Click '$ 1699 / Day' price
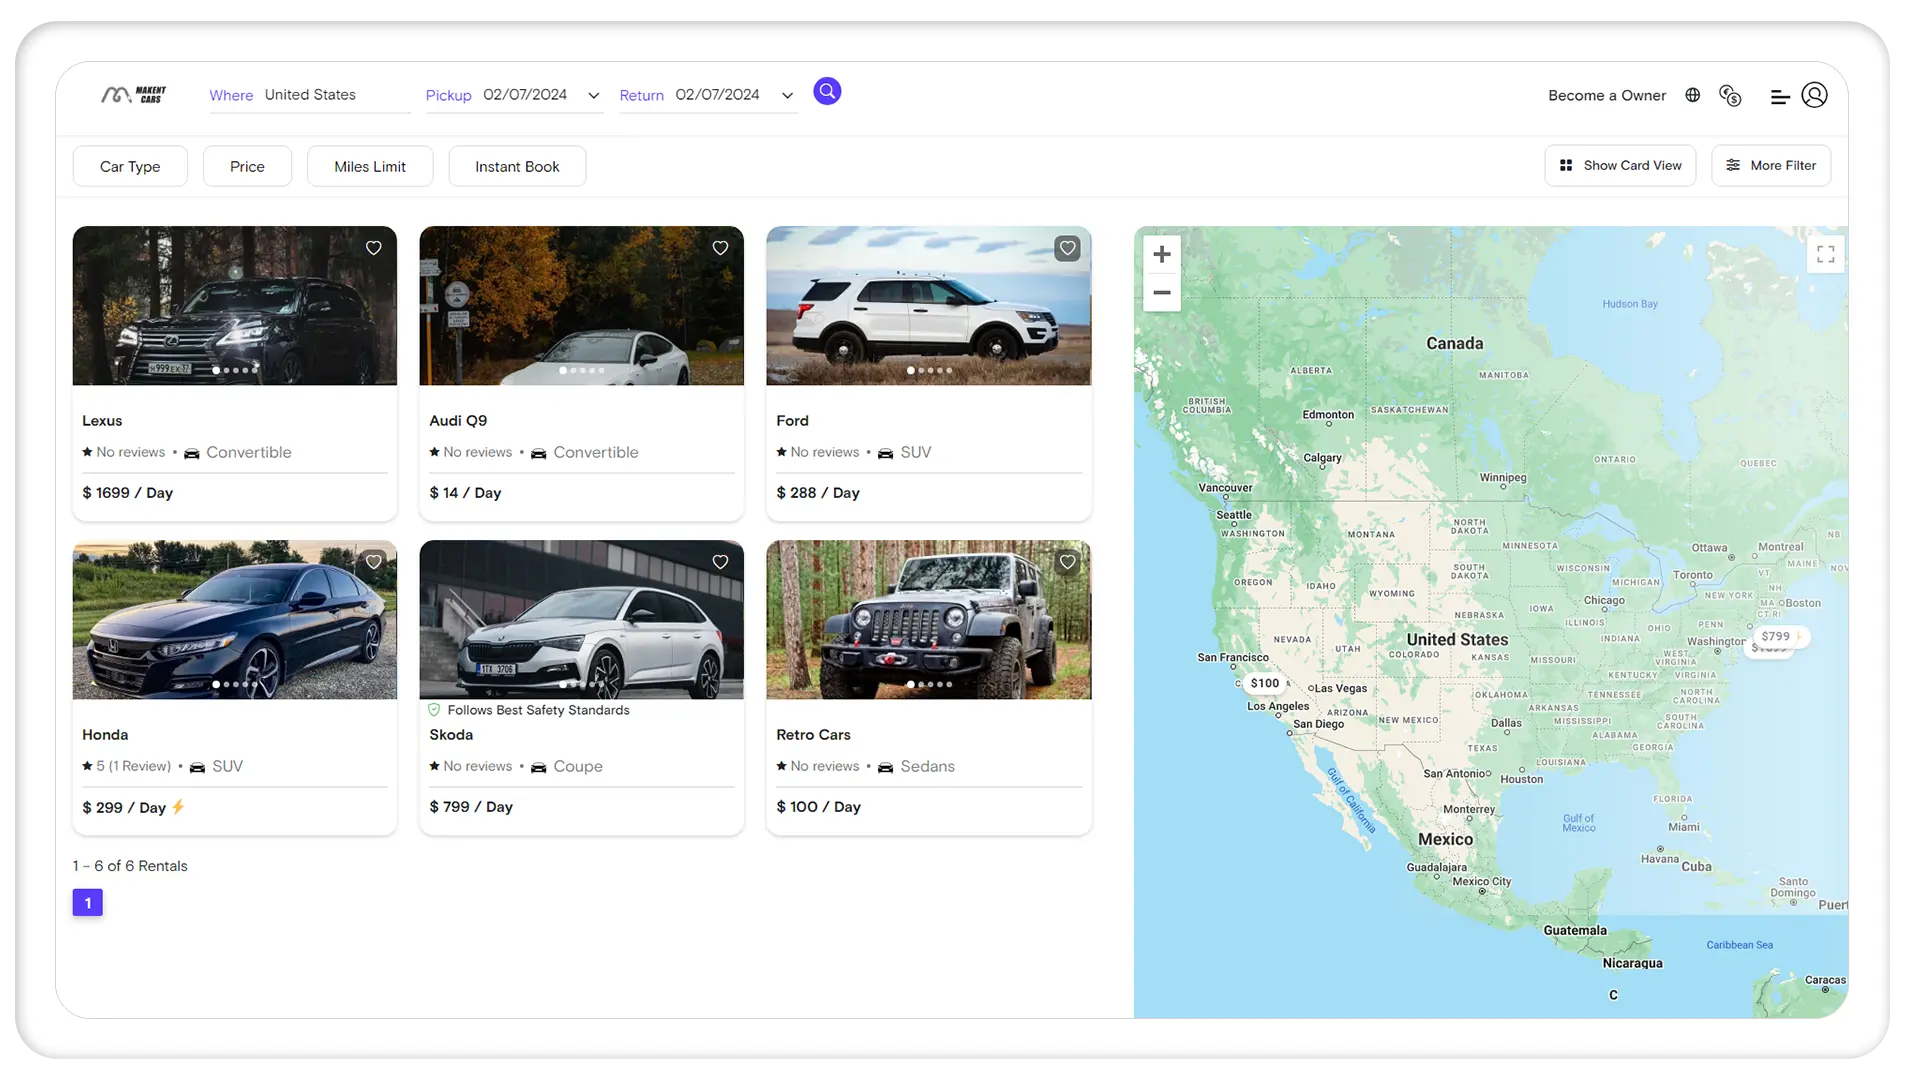This screenshot has height=1080, width=1920. [x=127, y=493]
